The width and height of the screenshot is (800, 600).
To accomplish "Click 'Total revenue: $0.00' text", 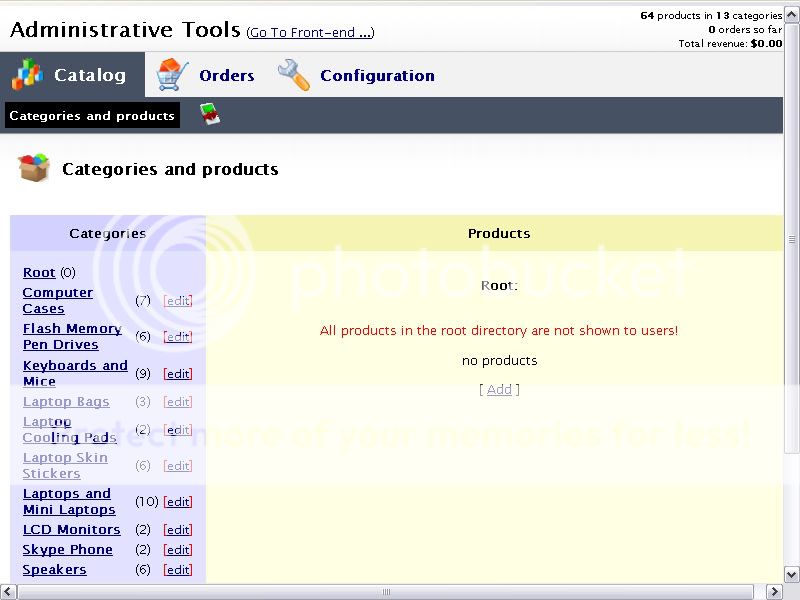I will (x=730, y=43).
